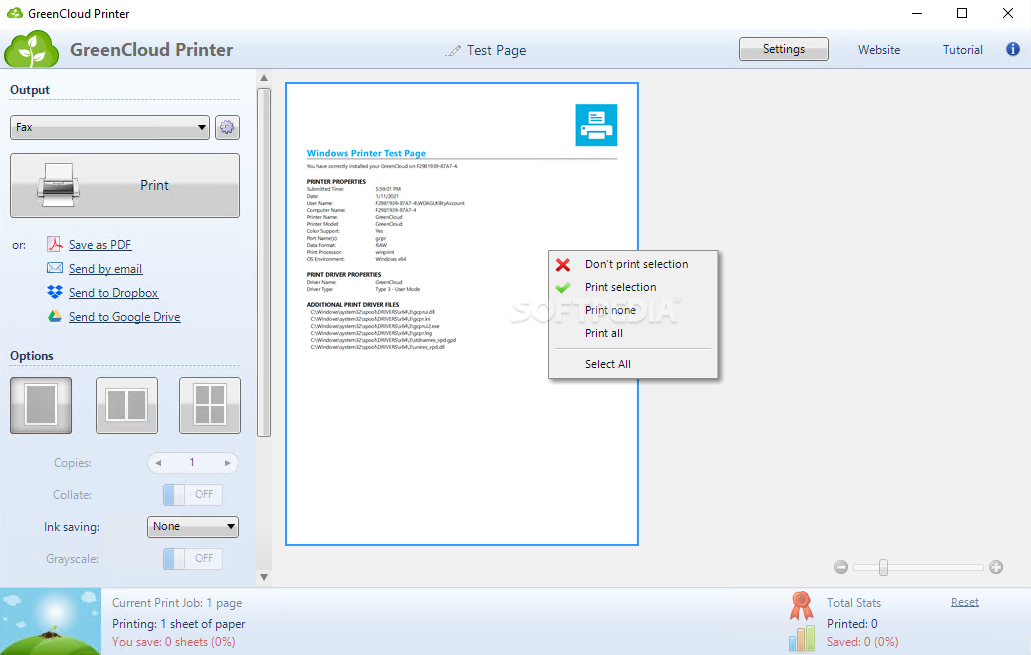The image size is (1031, 655).
Task: Click Send to Dropbox link
Action: [x=113, y=293]
